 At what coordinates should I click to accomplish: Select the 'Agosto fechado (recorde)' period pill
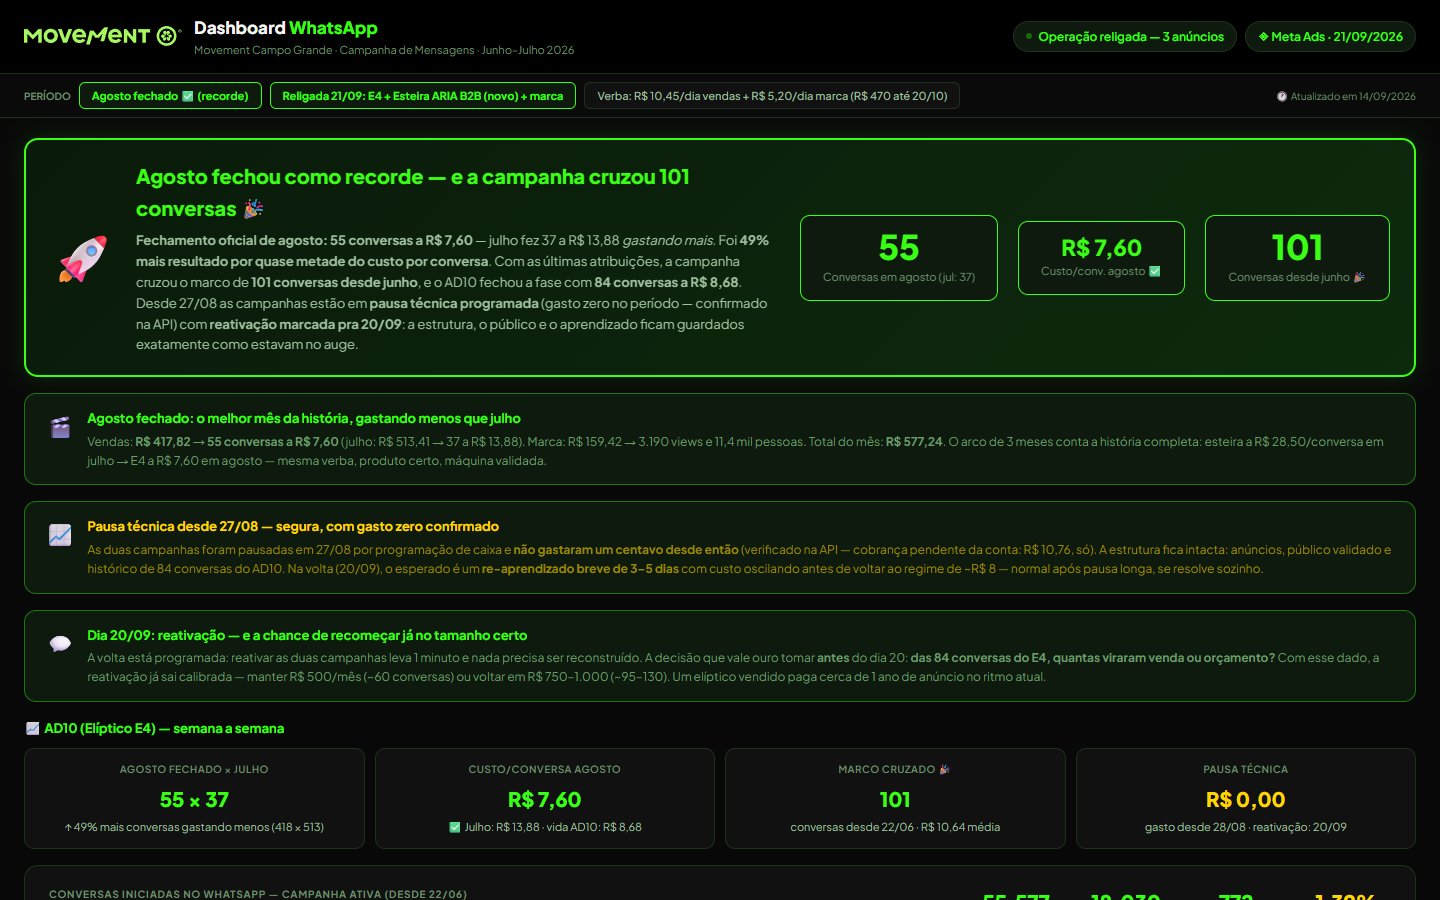pyautogui.click(x=170, y=96)
